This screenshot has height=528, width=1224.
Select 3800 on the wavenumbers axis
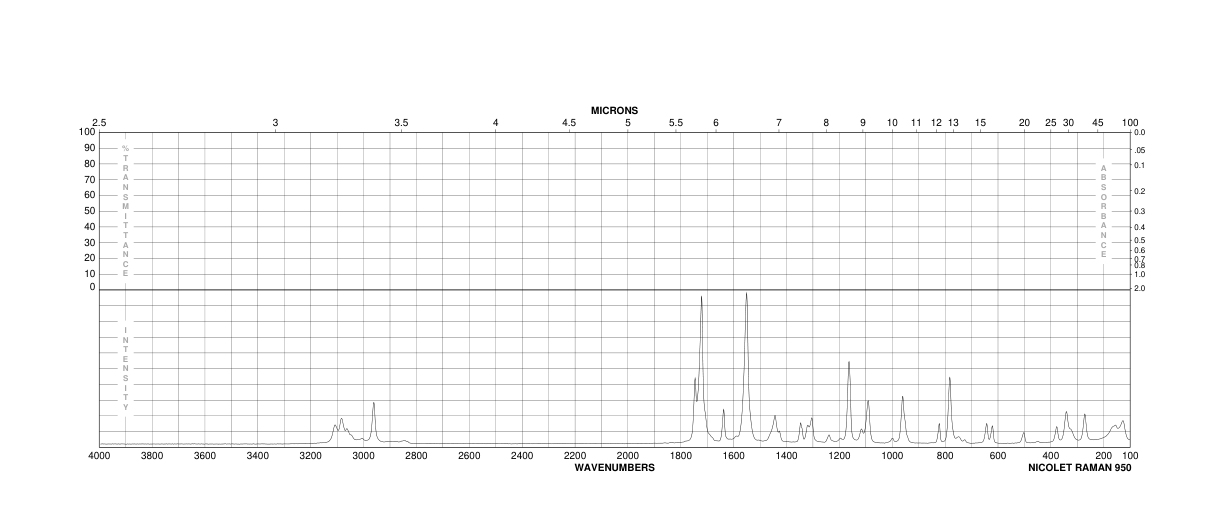(x=152, y=456)
